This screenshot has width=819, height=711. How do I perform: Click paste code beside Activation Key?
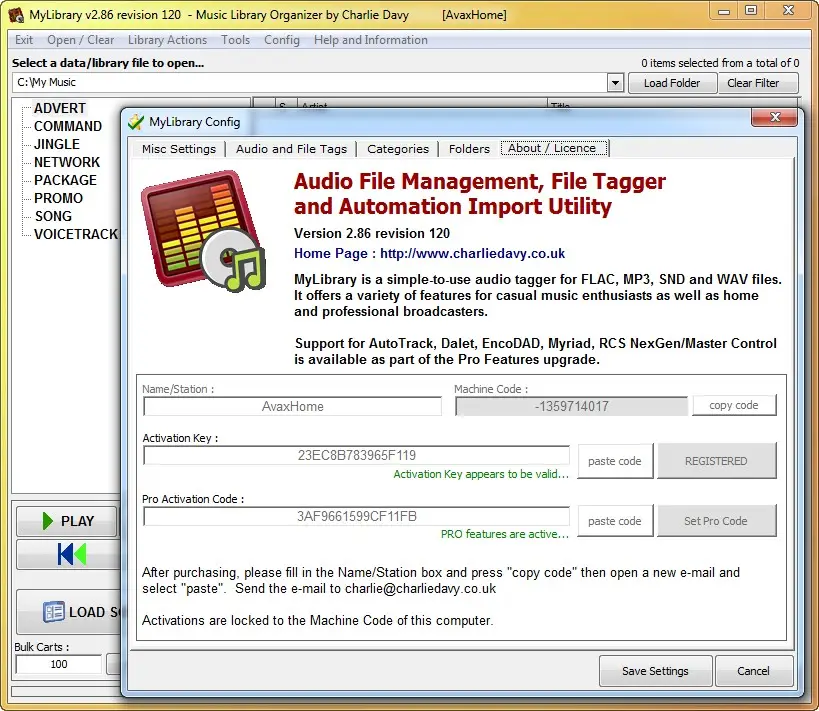615,461
